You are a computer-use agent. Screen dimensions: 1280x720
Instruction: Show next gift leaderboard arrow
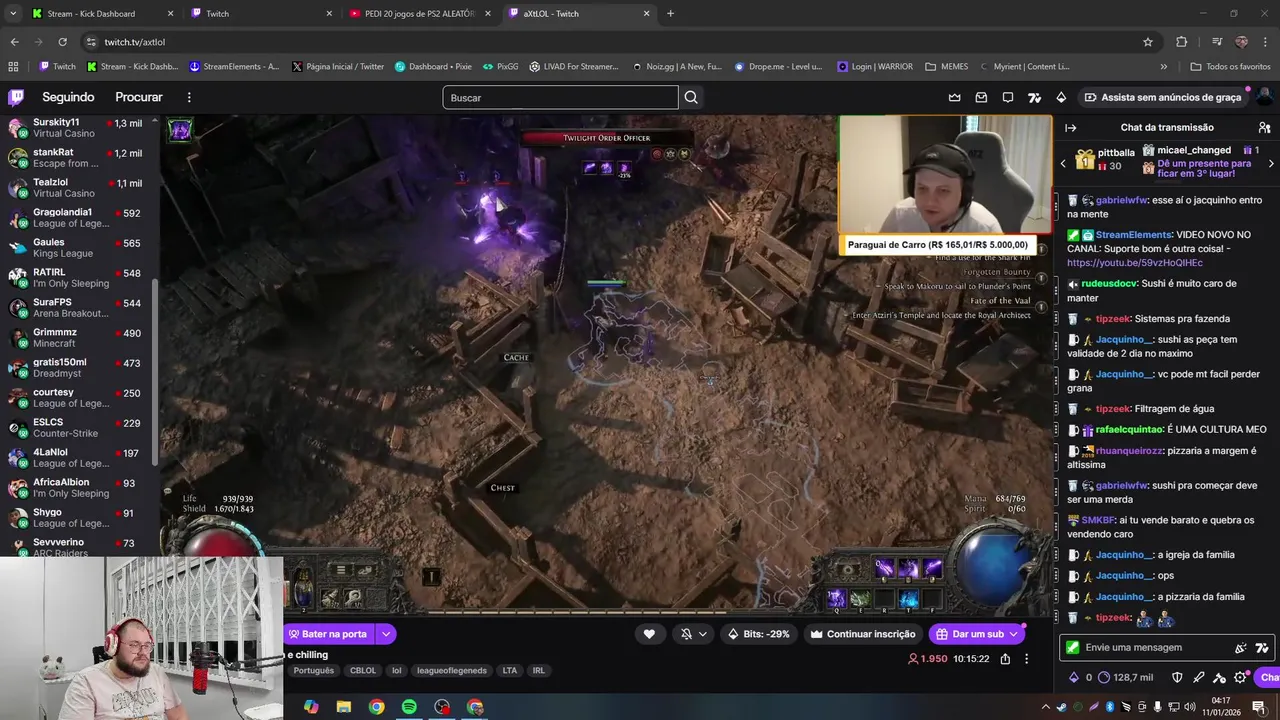pyautogui.click(x=1271, y=163)
